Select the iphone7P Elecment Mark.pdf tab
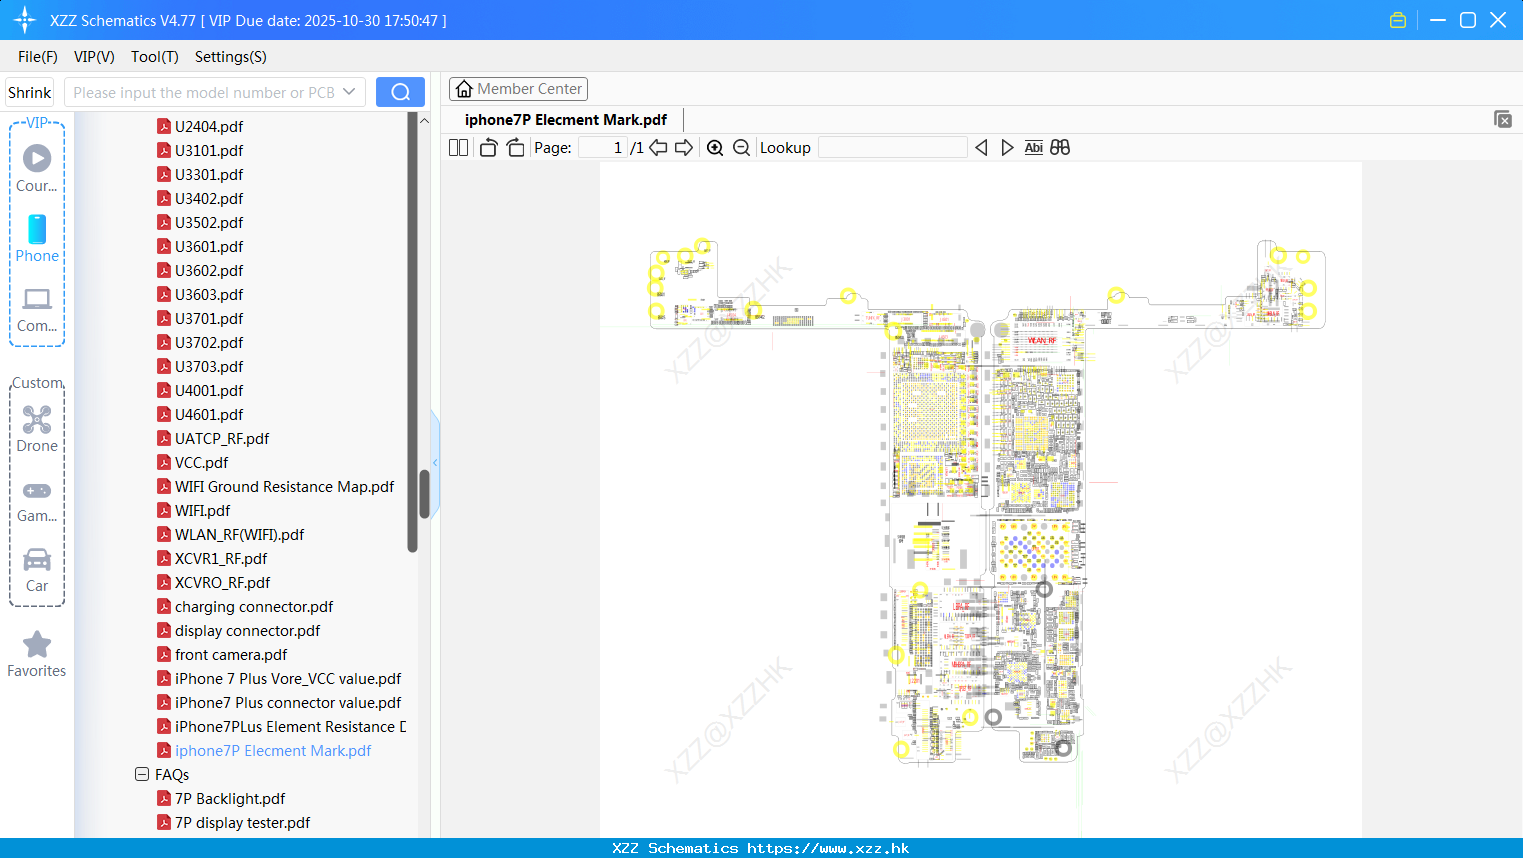The height and width of the screenshot is (858, 1523). 566,120
